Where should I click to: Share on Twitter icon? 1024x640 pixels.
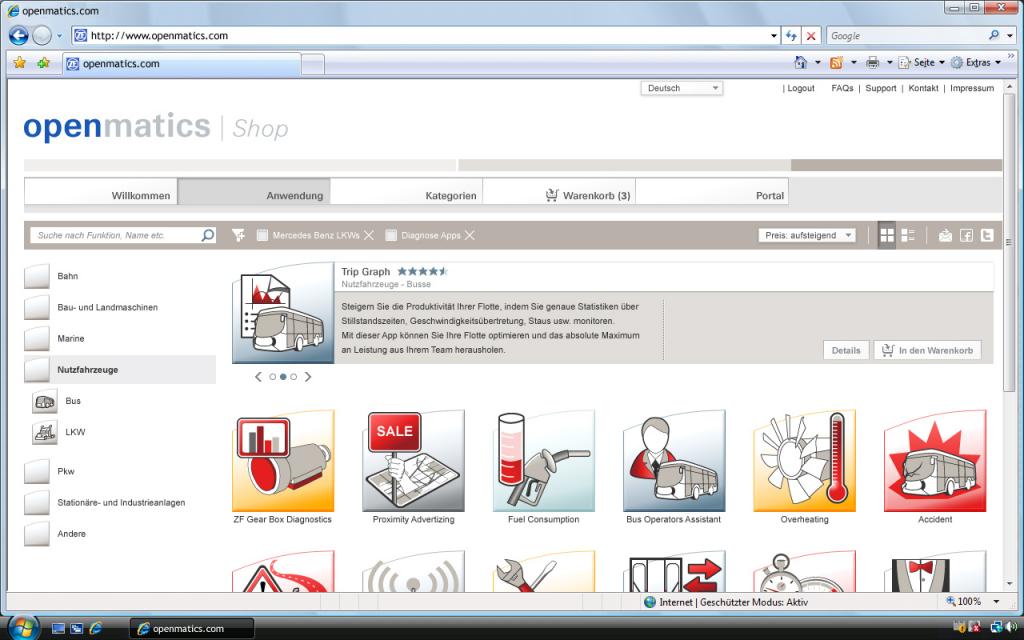pos(987,236)
